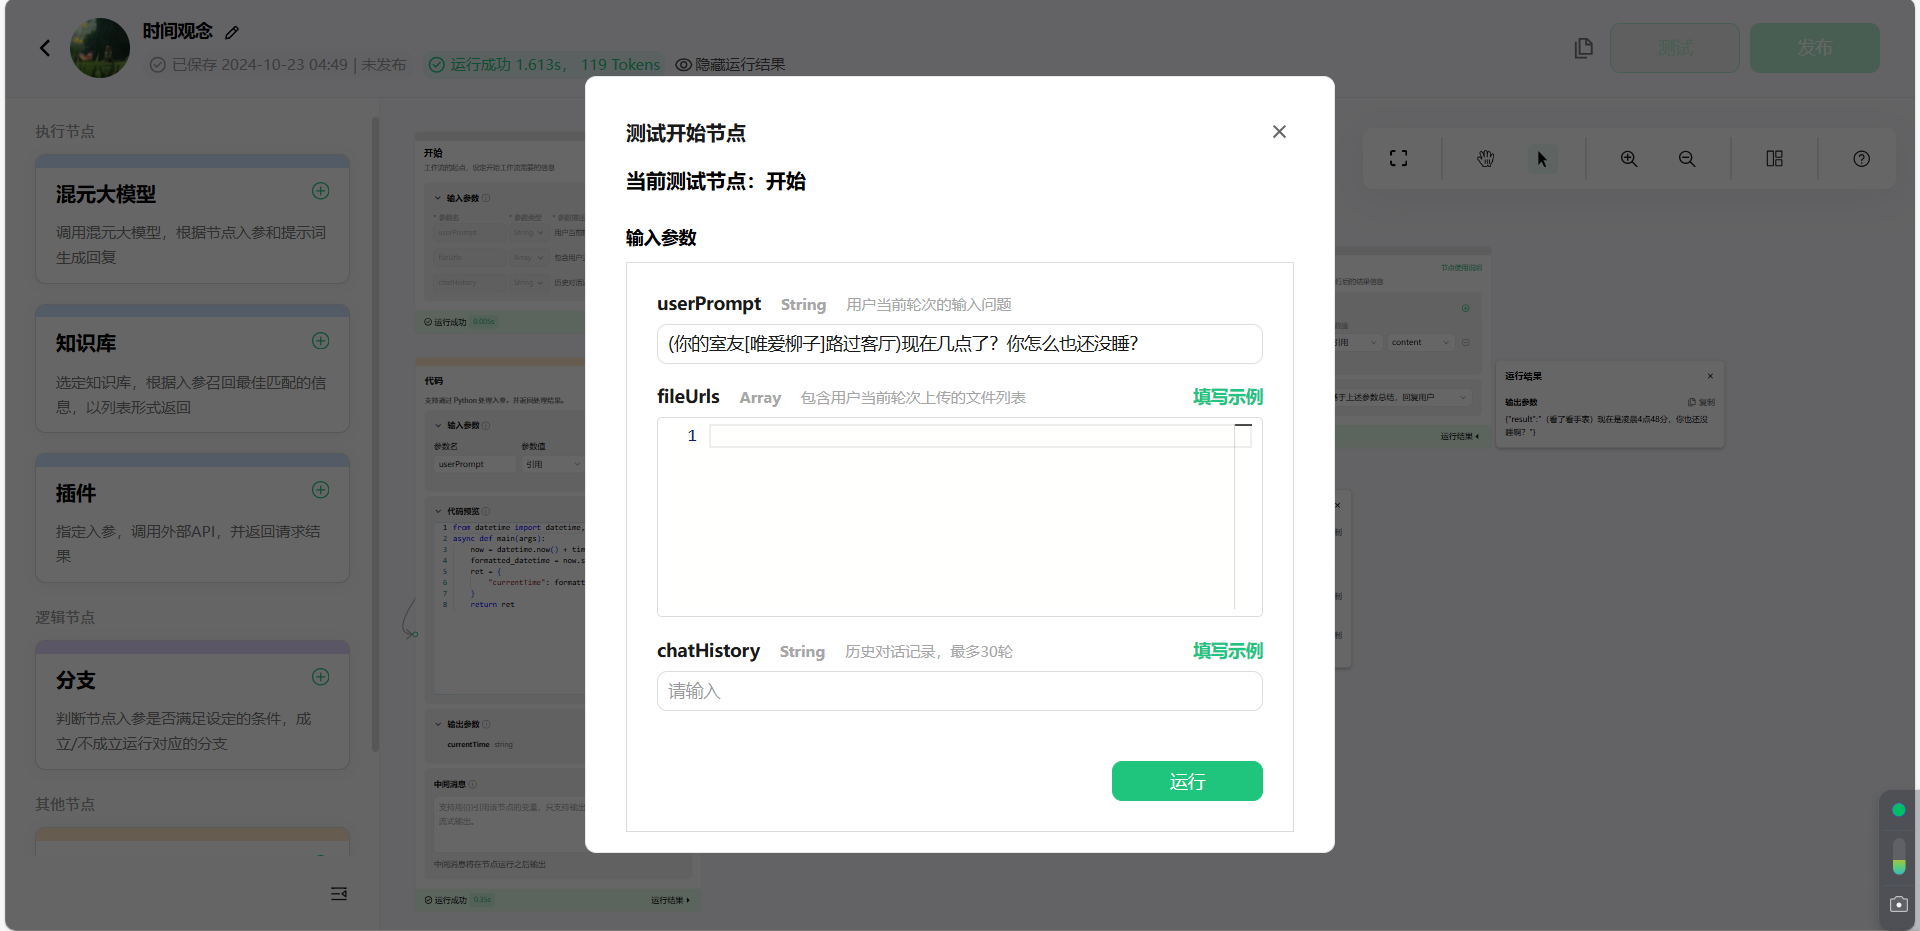Click the userPrompt text input field
This screenshot has height=931, width=1920.
click(x=959, y=344)
